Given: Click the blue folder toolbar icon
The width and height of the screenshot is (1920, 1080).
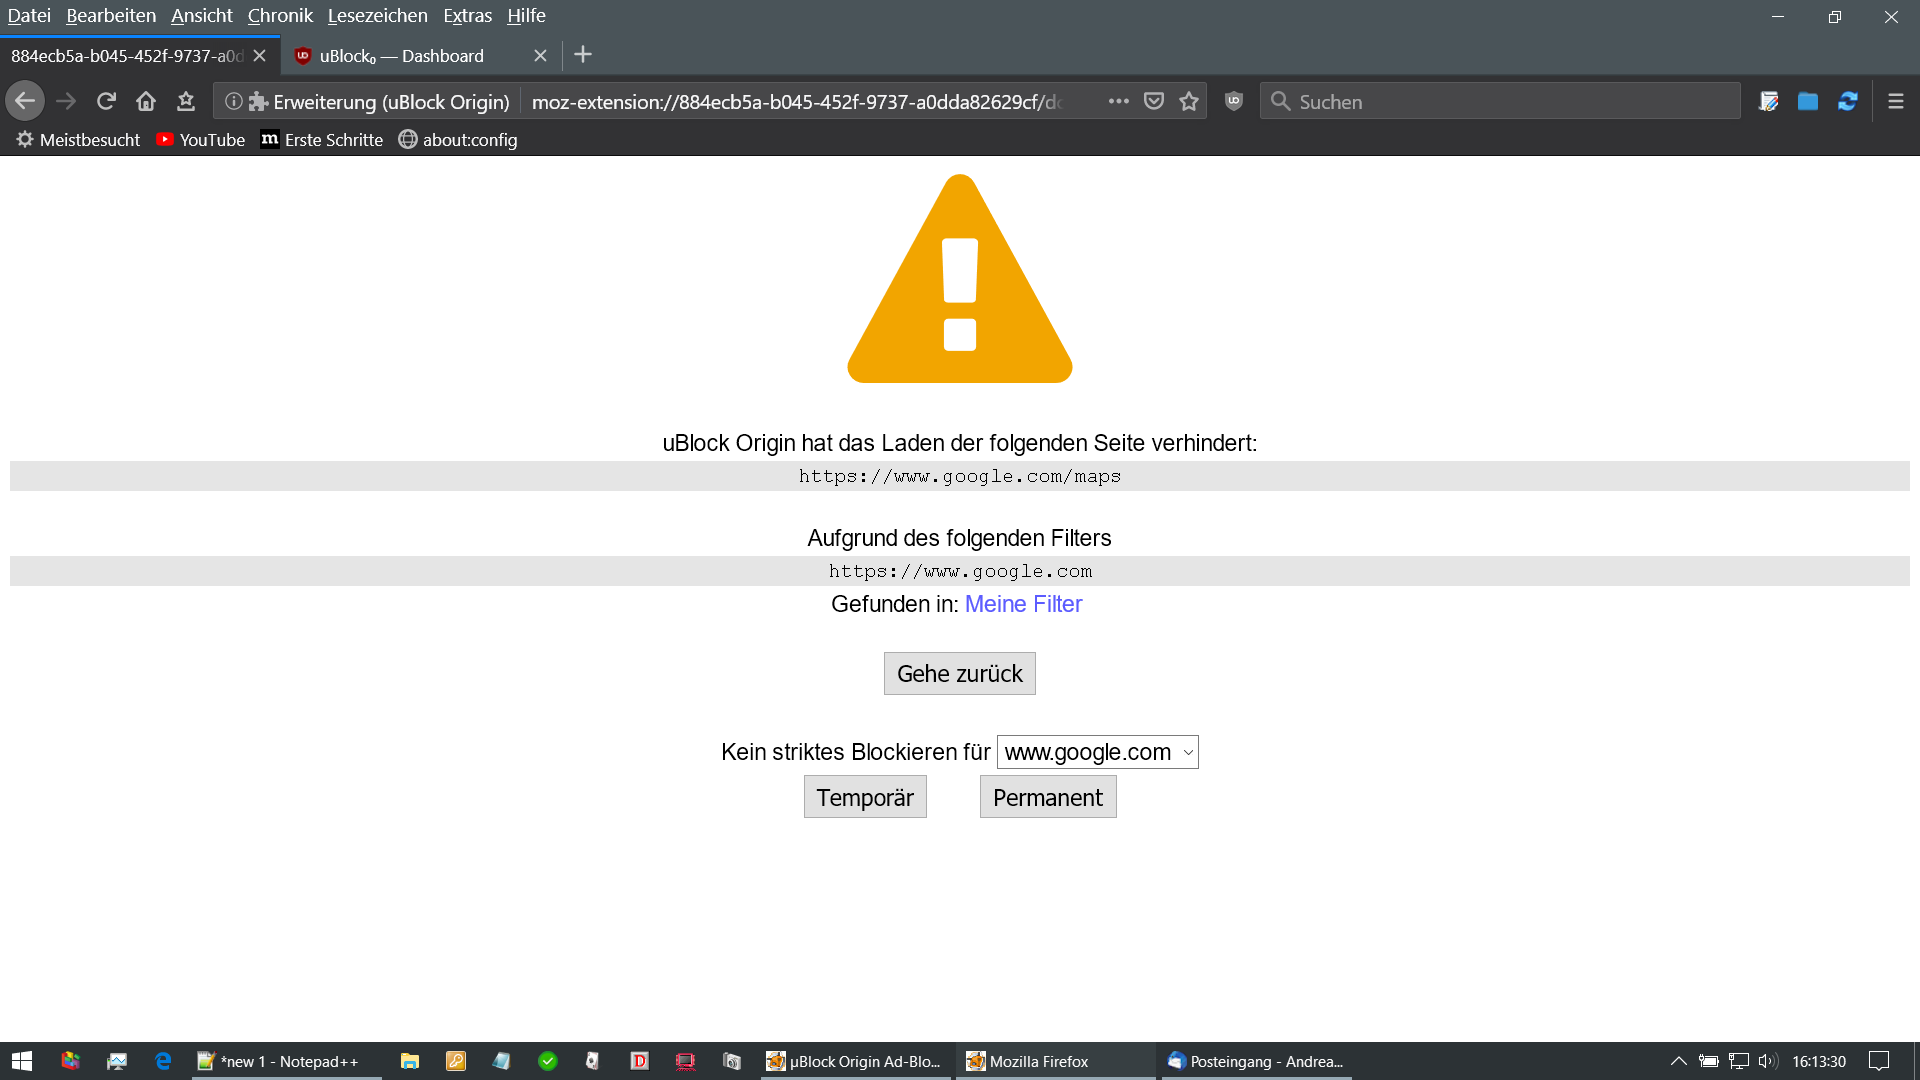Looking at the screenshot, I should tap(1807, 101).
